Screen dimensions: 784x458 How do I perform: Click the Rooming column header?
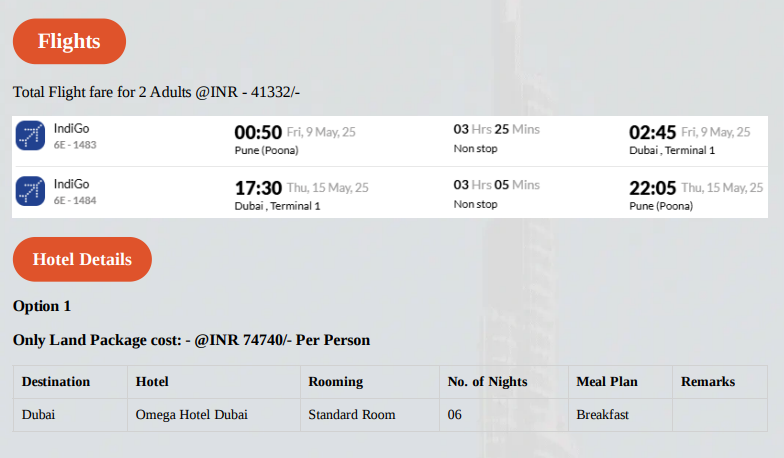point(336,382)
